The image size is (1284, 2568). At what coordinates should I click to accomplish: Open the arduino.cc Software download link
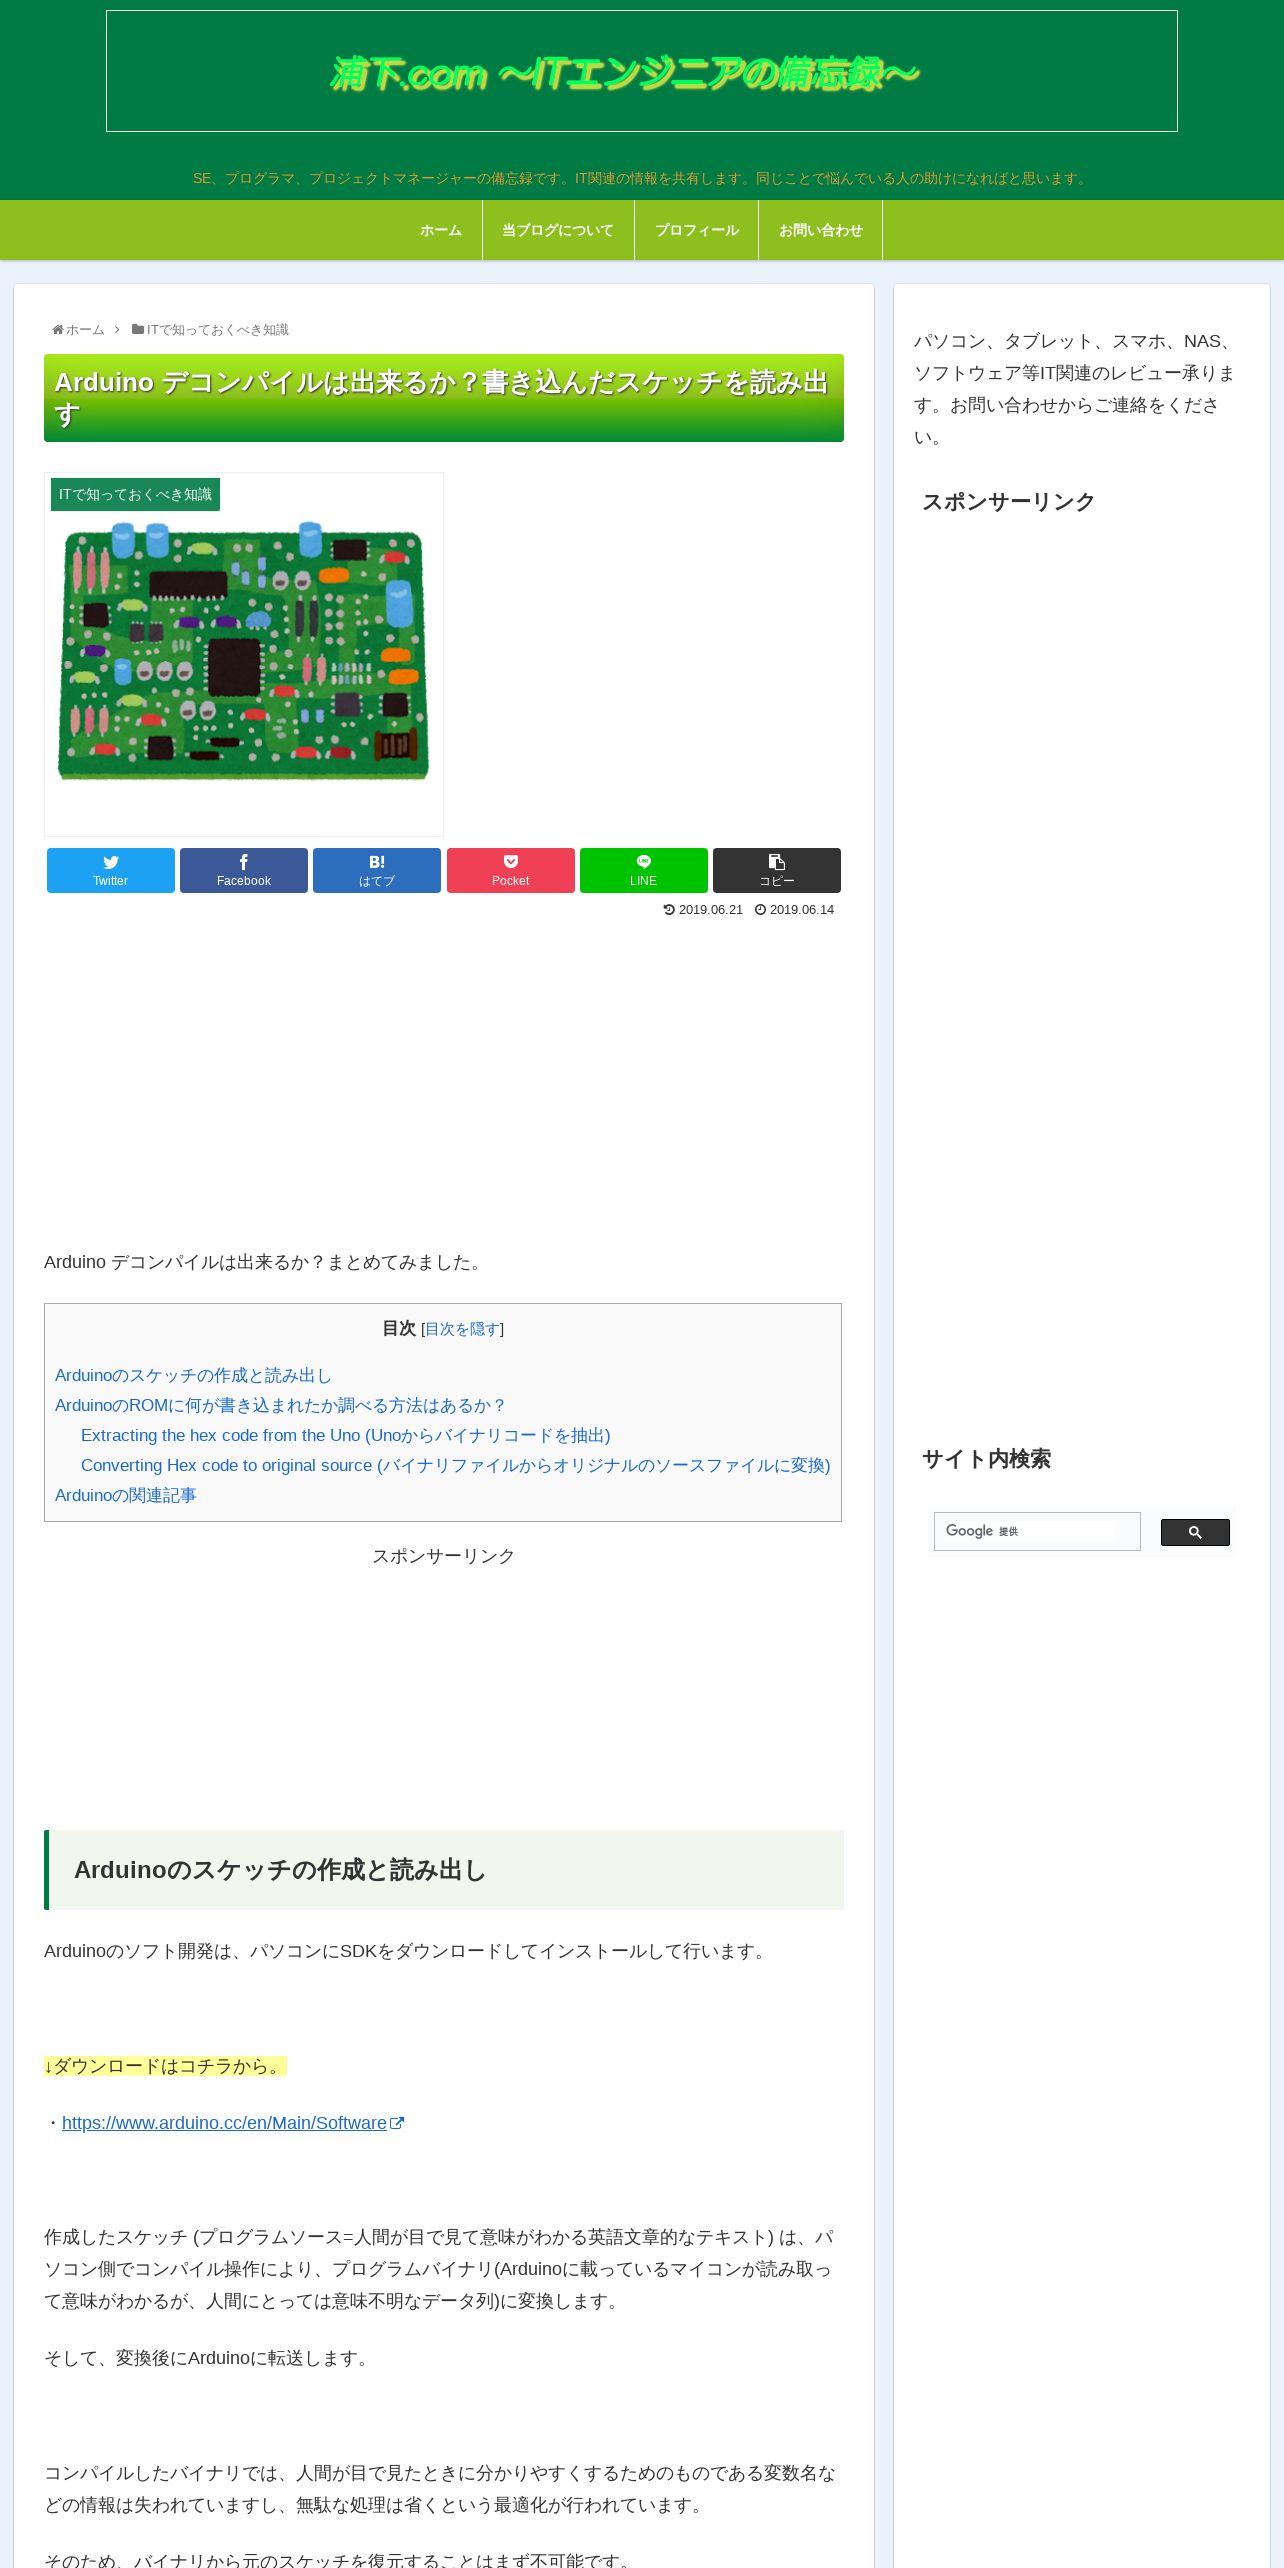(232, 2123)
